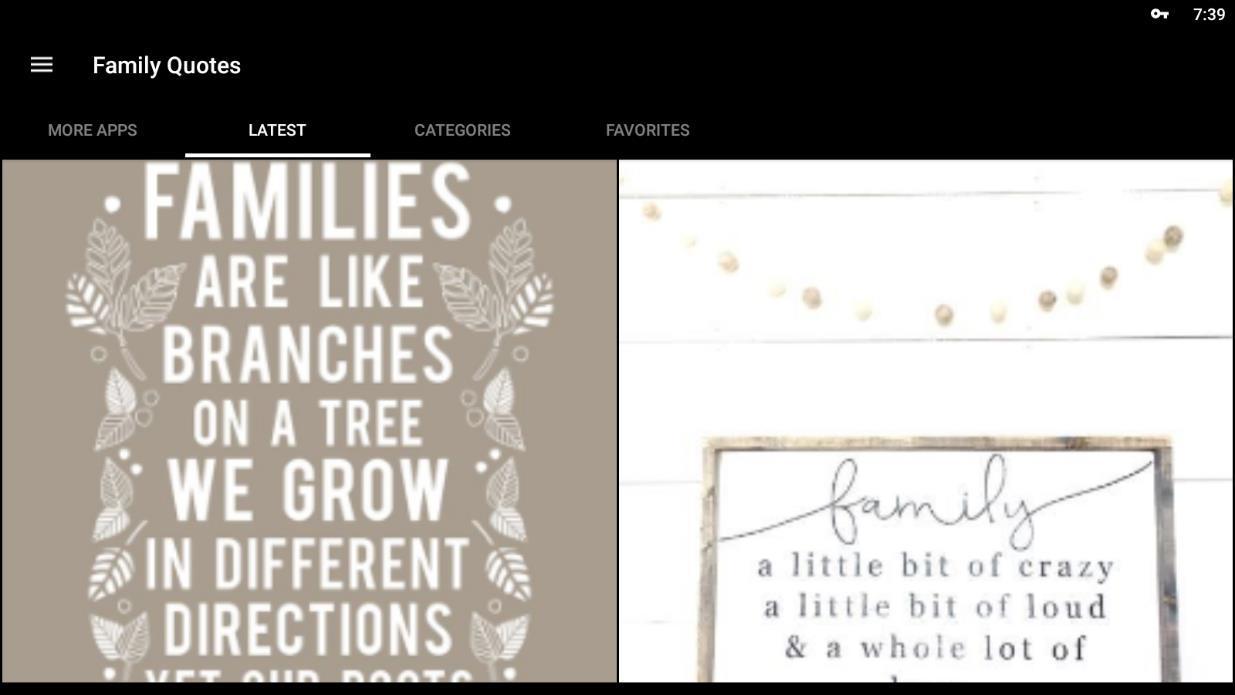Tap '& a whole lot of' text on sign
The width and height of the screenshot is (1235, 695).
[935, 648]
